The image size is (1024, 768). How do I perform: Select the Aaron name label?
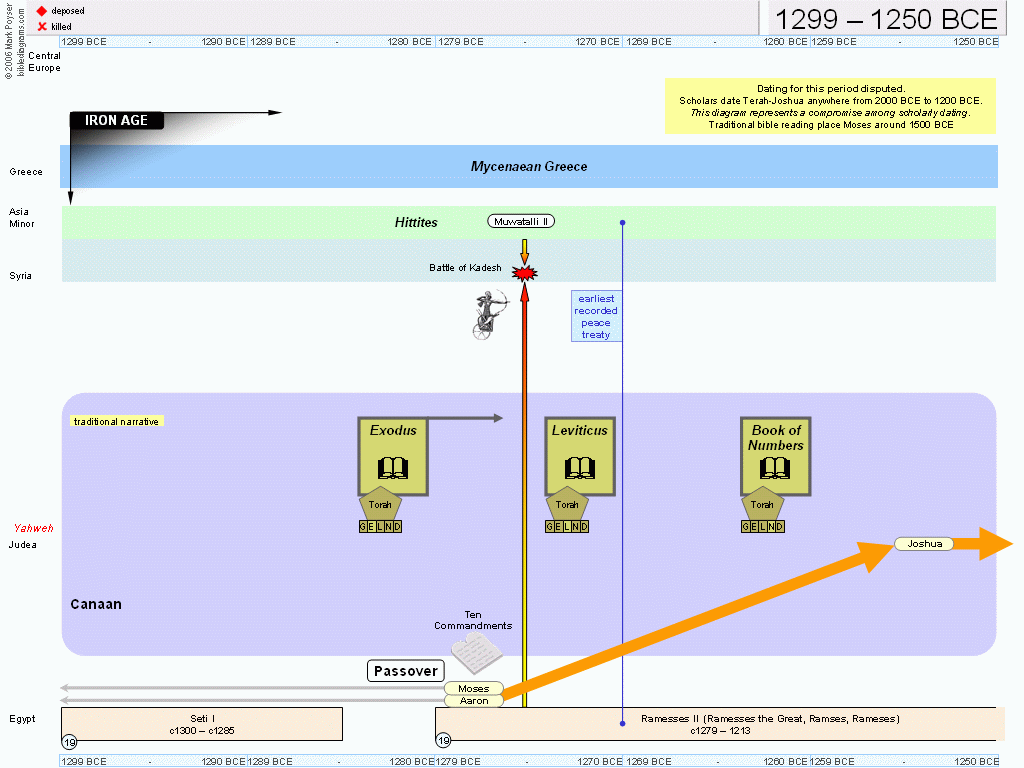coord(473,701)
